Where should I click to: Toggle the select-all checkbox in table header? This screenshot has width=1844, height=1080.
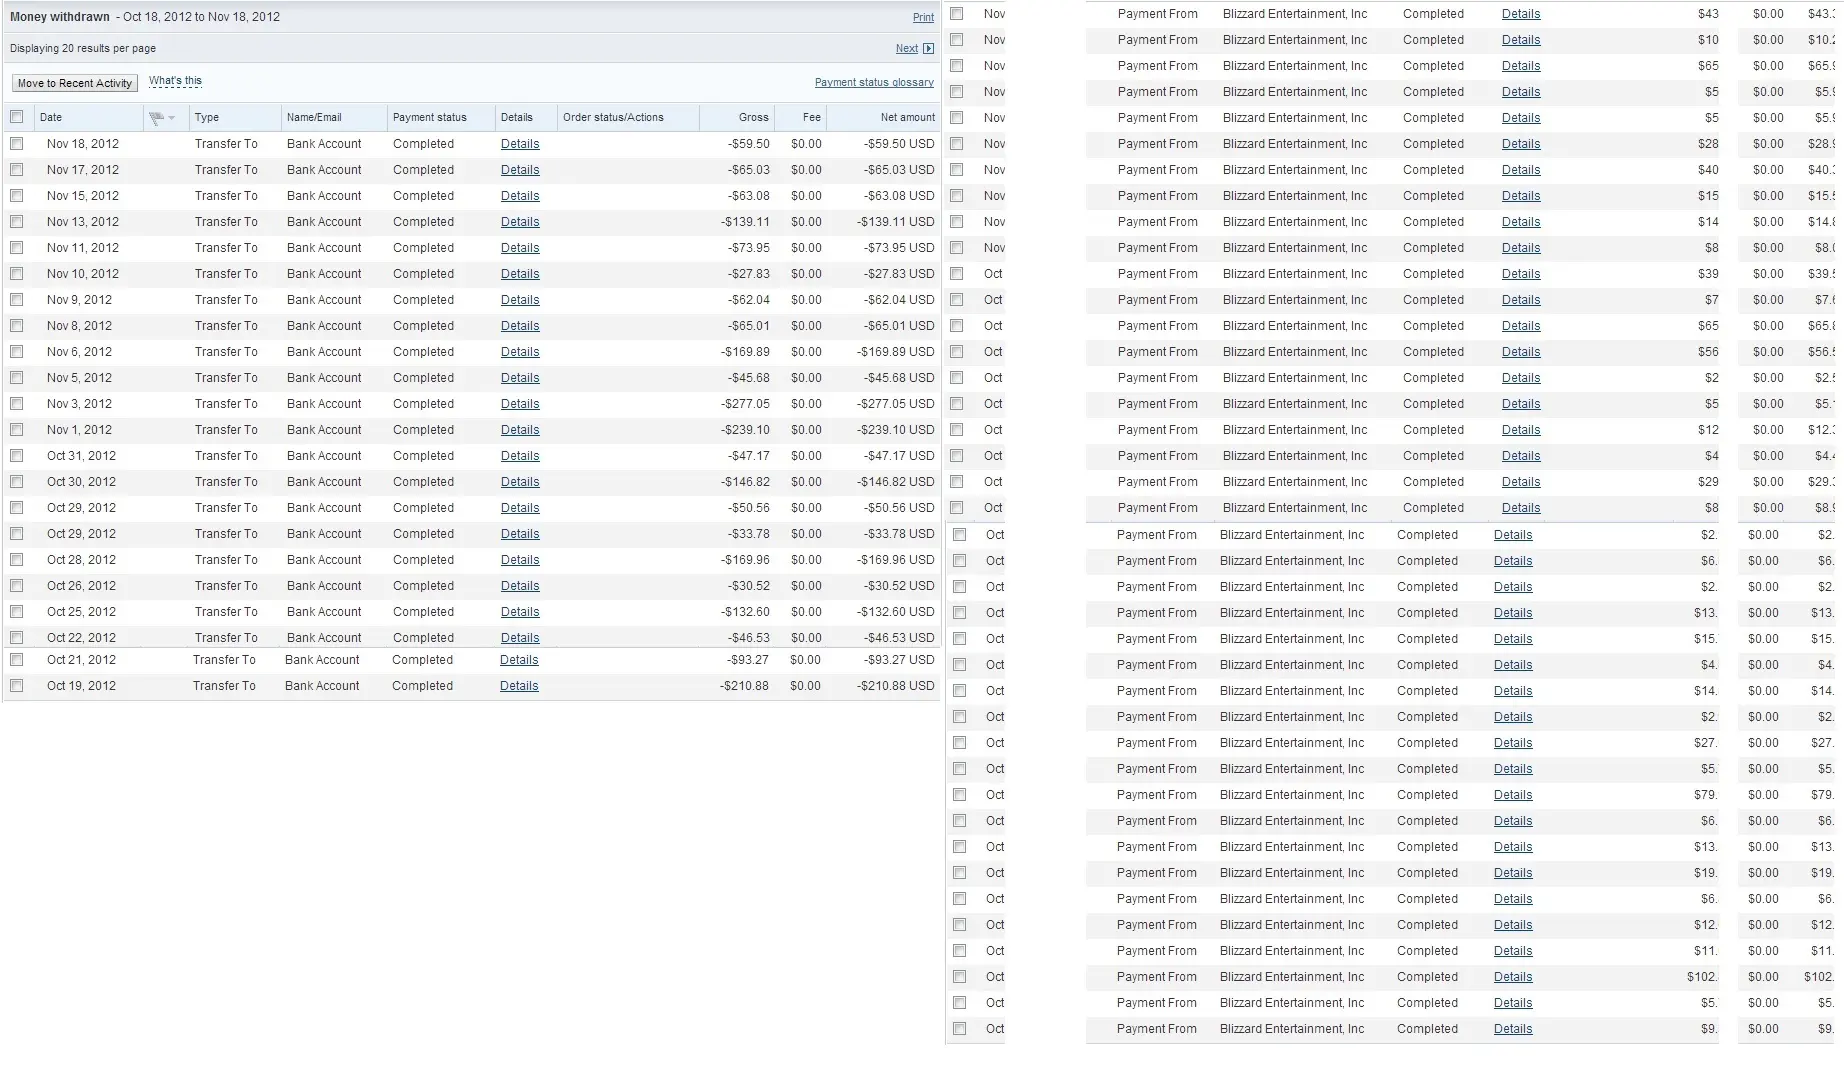[x=17, y=117]
